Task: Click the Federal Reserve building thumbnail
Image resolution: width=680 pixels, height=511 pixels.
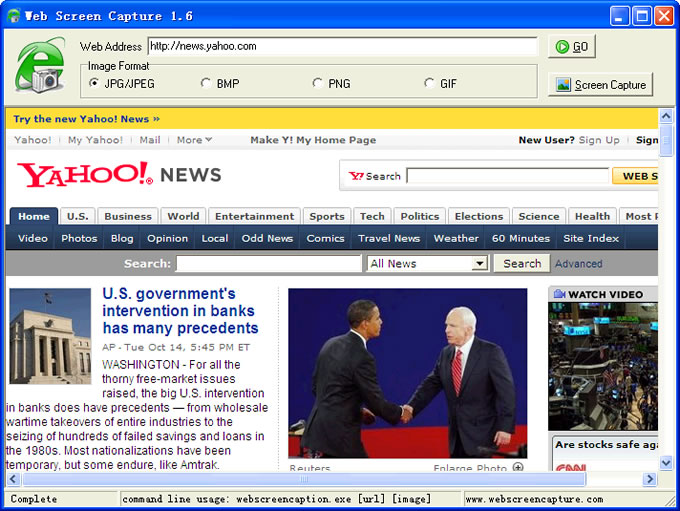Action: click(50, 336)
